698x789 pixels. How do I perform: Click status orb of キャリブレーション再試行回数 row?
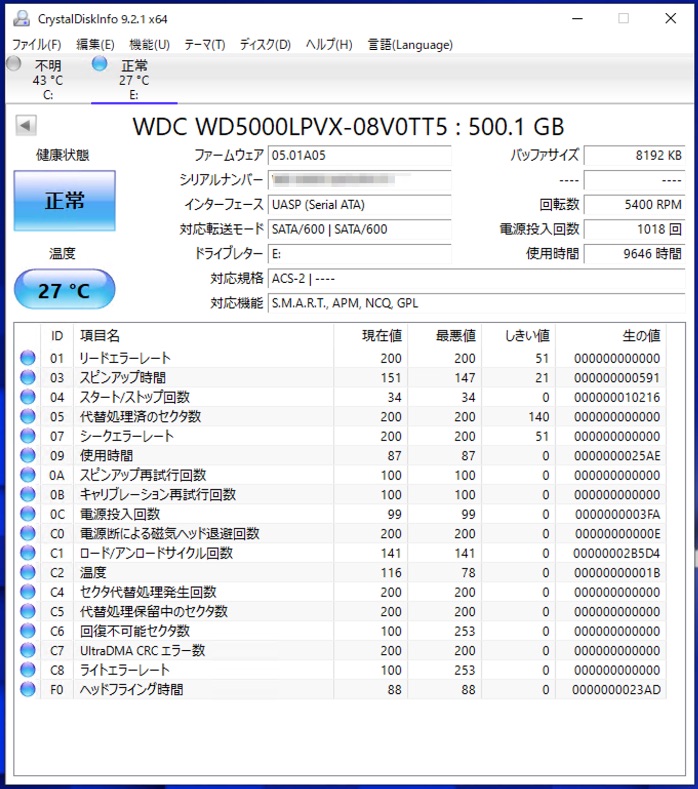(x=28, y=494)
